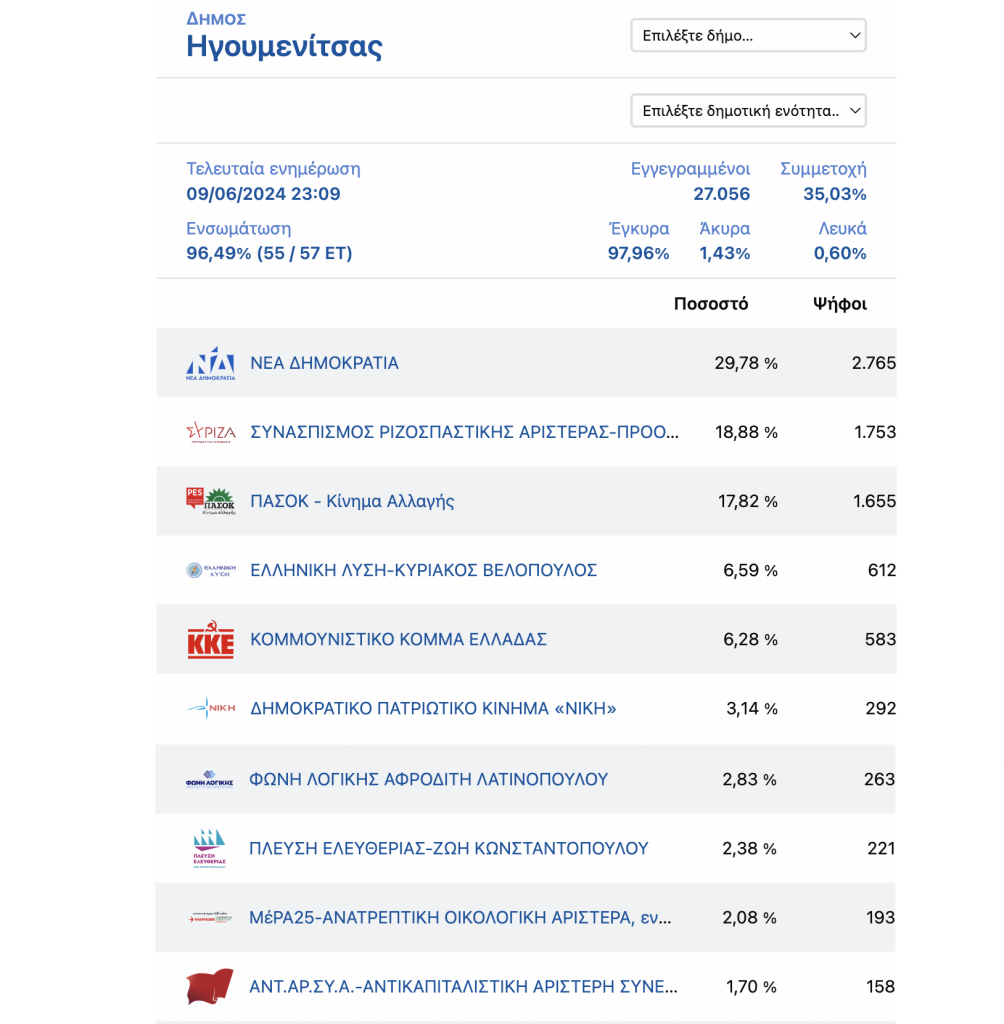The width and height of the screenshot is (1004, 1024).
Task: Click the 'Λευκά' label
Action: click(842, 229)
